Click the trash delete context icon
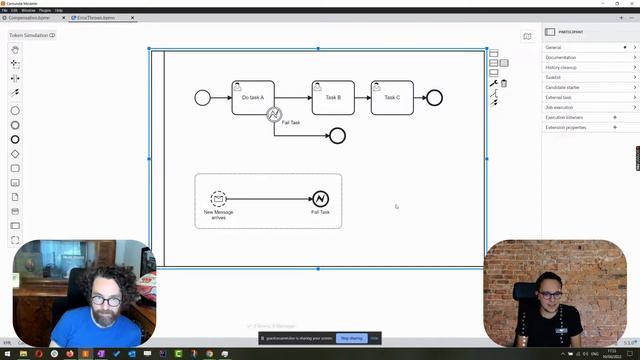This screenshot has width=640, height=360. 504,83
